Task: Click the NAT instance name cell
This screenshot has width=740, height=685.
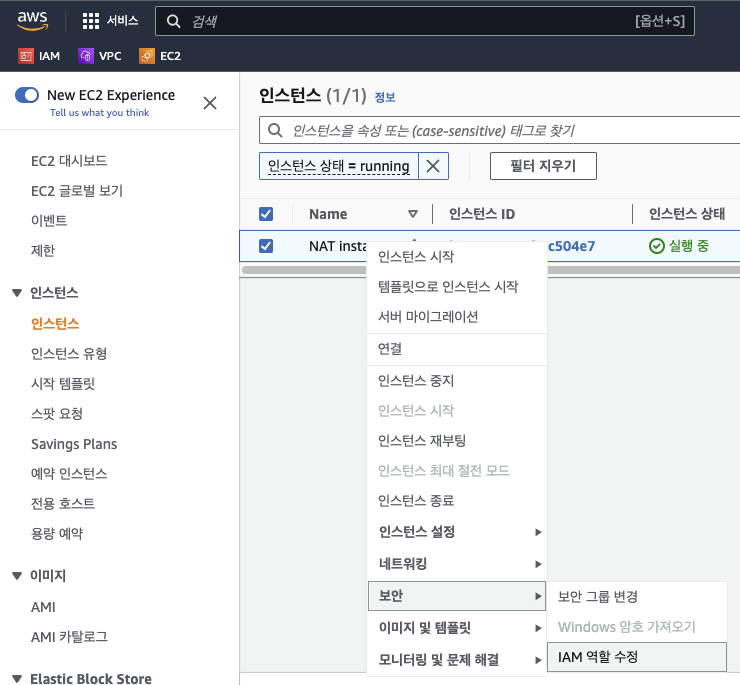Action: point(338,246)
